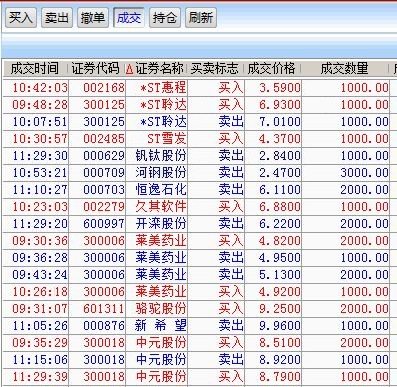
Task: Click stock name ST雪发
Action: click(167, 139)
